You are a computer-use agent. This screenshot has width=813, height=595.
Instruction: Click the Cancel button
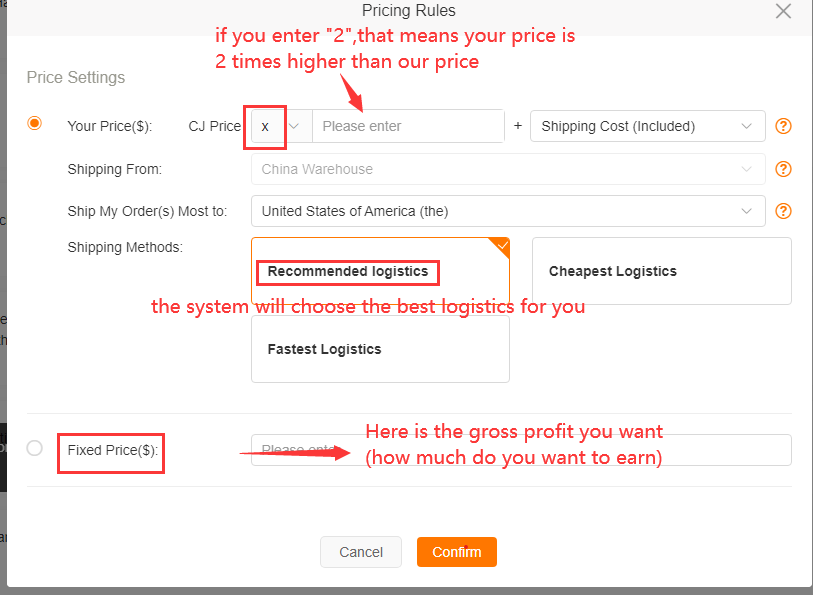(361, 552)
